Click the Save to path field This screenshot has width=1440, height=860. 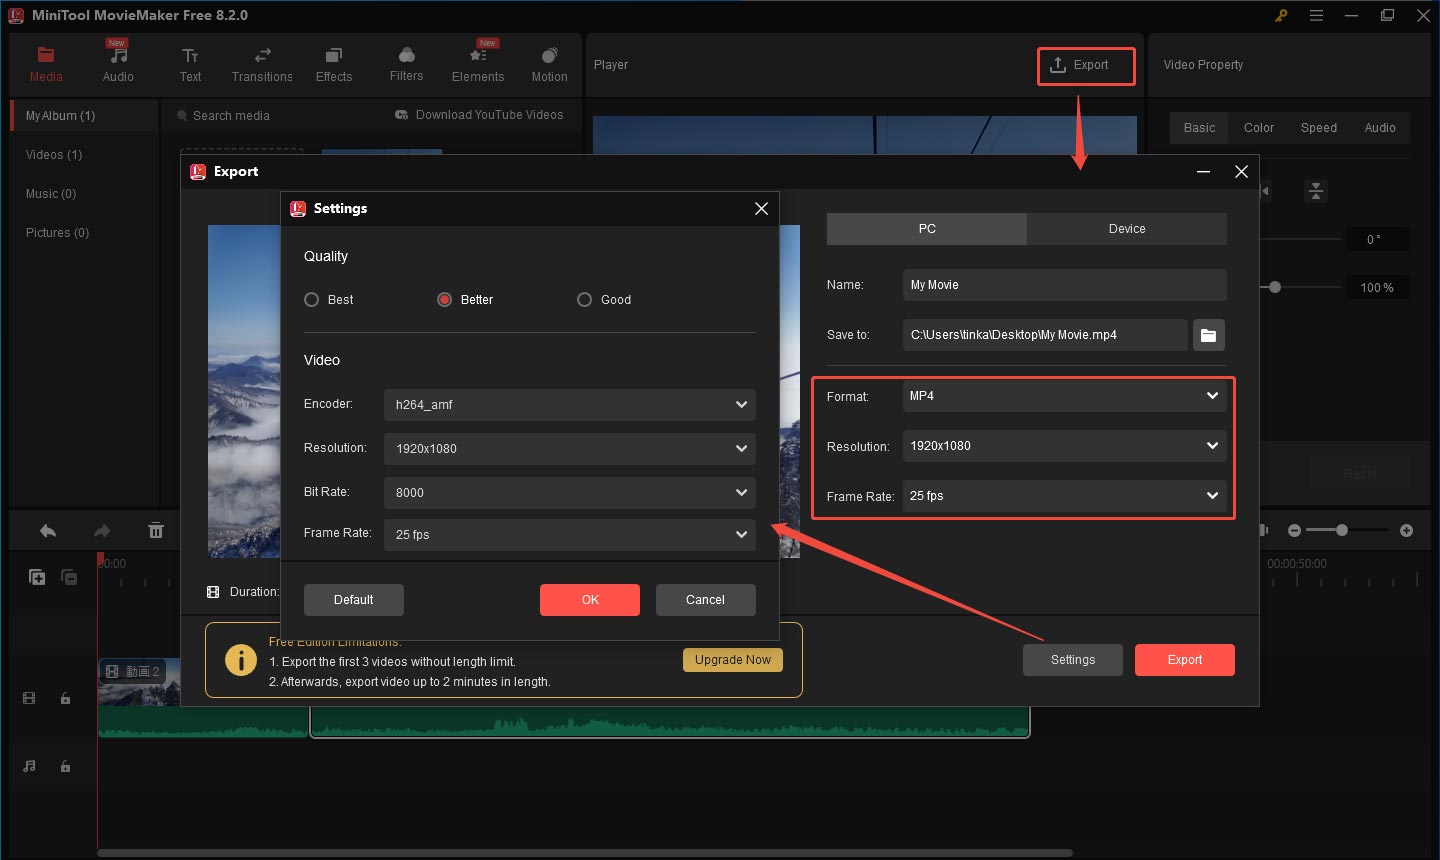click(1045, 335)
